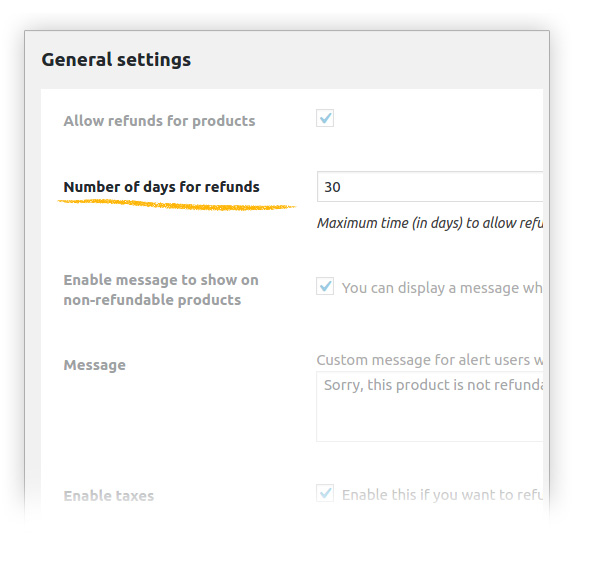Viewport: 600px width, 566px height.
Task: Click the 'Enable this if you want' text
Action: pyautogui.click(x=442, y=494)
